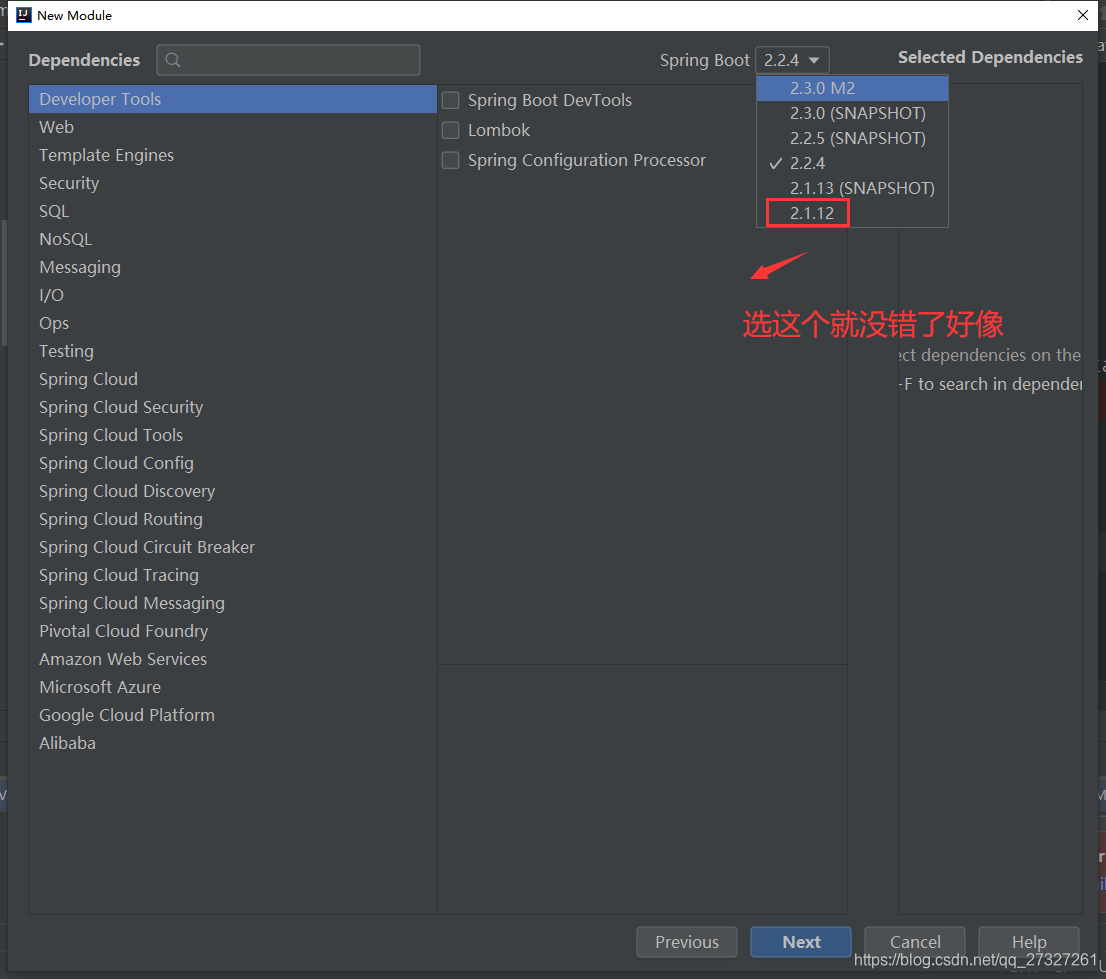
Task: Select the Web category
Action: pos(233,127)
